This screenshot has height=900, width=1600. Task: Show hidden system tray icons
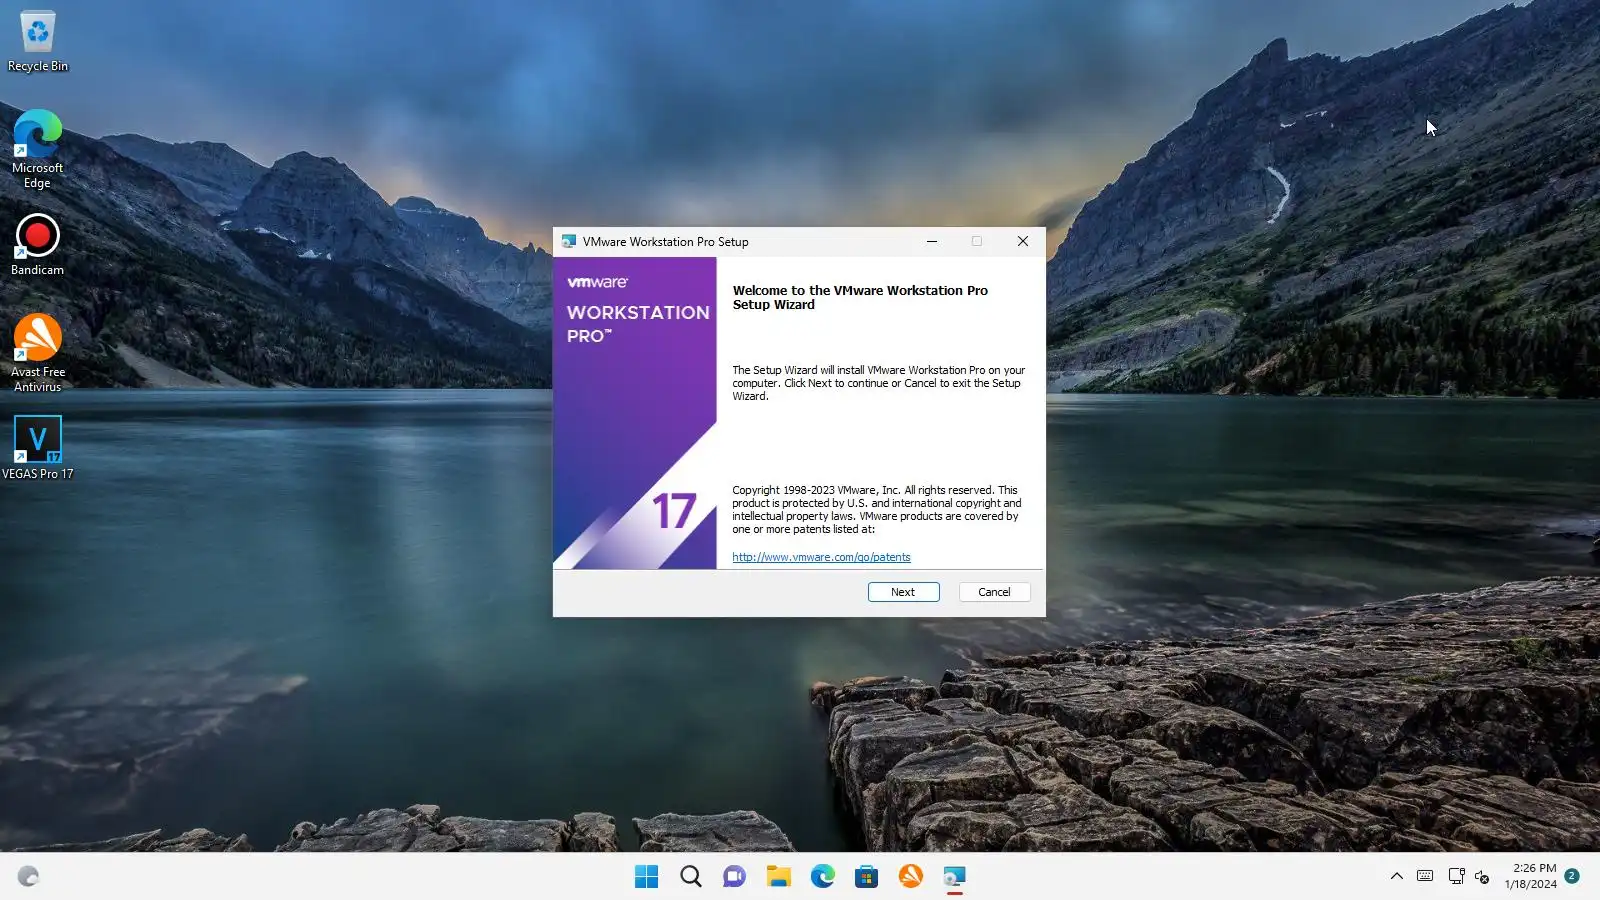point(1397,877)
